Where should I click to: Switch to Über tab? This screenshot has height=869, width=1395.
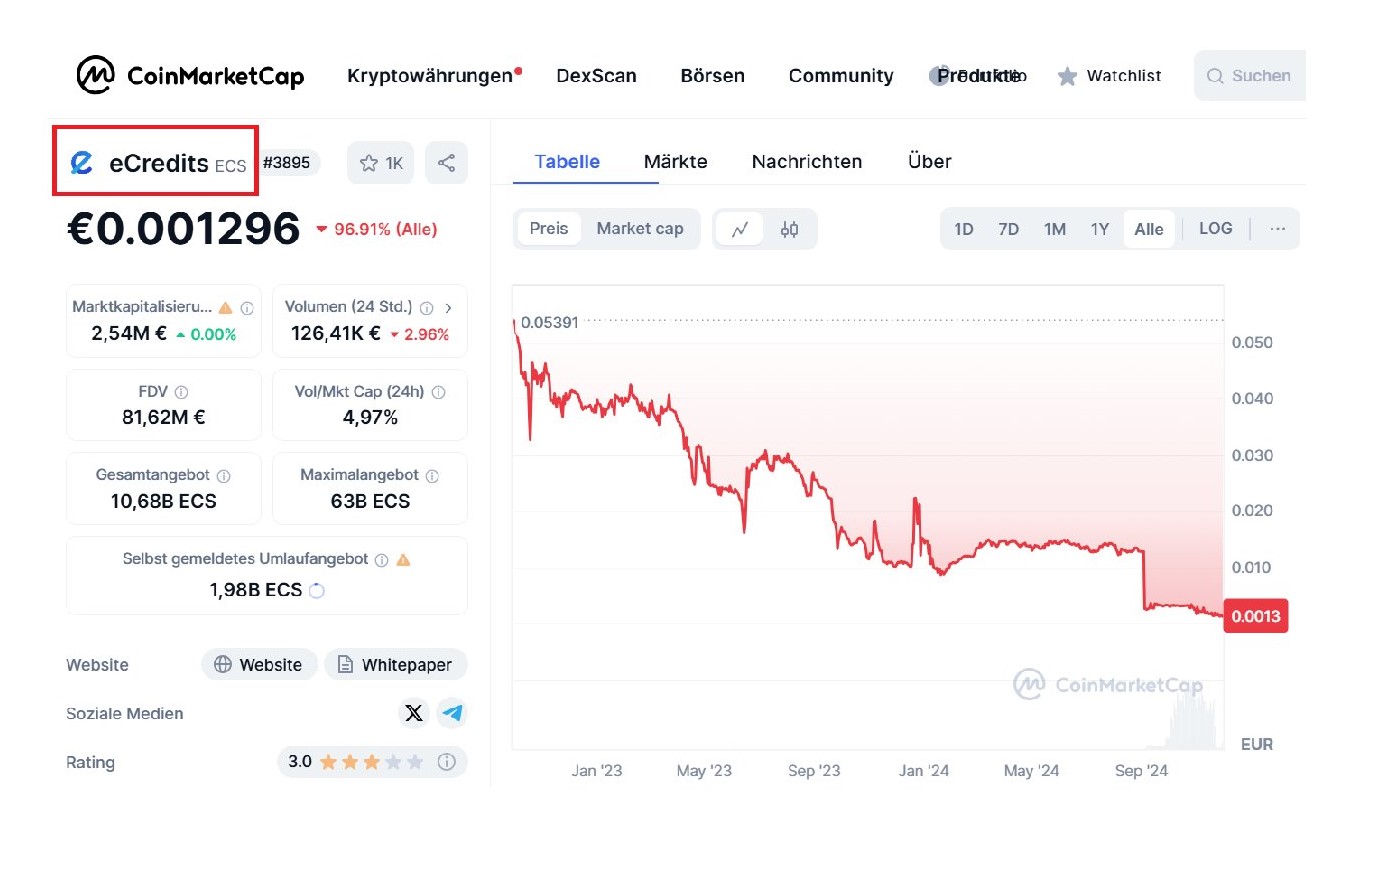(x=930, y=162)
